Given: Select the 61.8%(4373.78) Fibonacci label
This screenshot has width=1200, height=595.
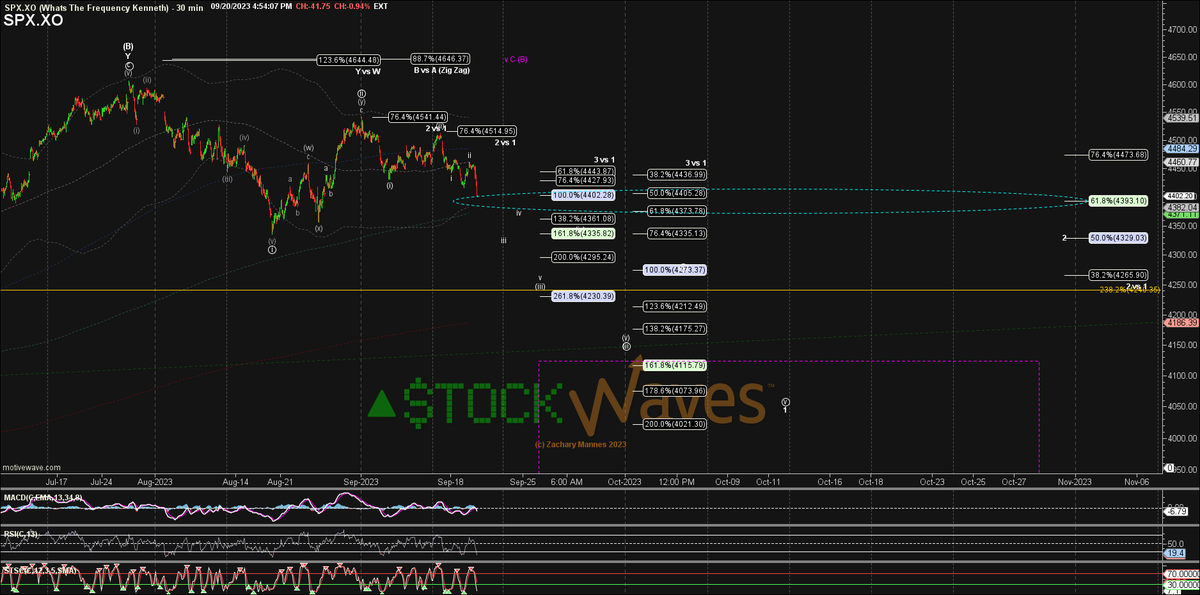Looking at the screenshot, I should (678, 211).
